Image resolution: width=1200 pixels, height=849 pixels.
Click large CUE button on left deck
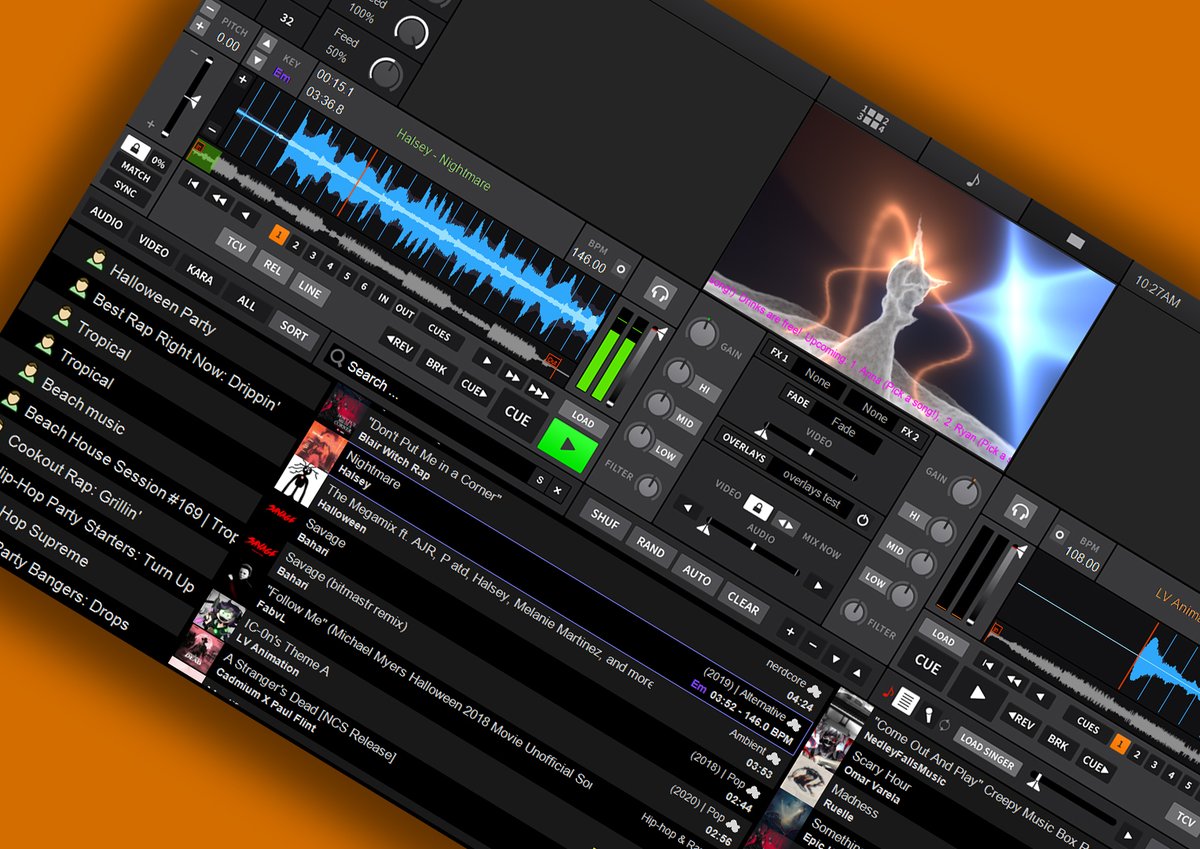[x=517, y=417]
